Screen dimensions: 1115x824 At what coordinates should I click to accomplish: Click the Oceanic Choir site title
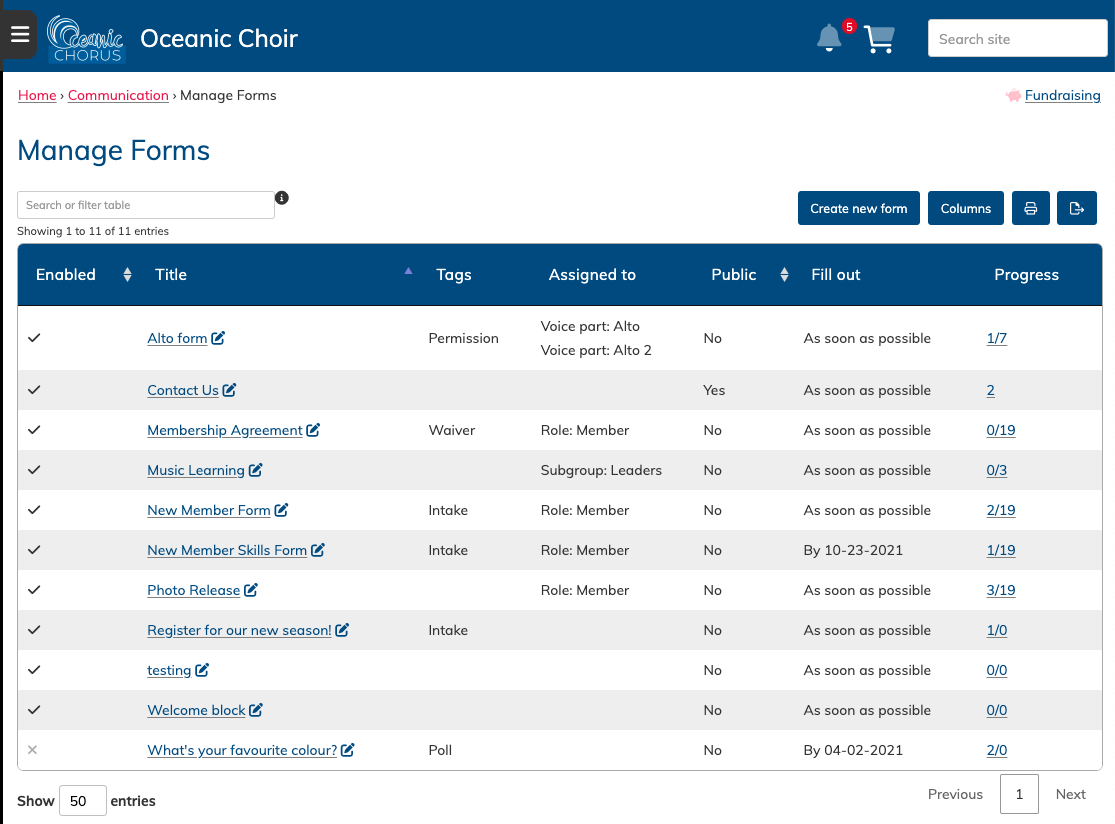(219, 38)
